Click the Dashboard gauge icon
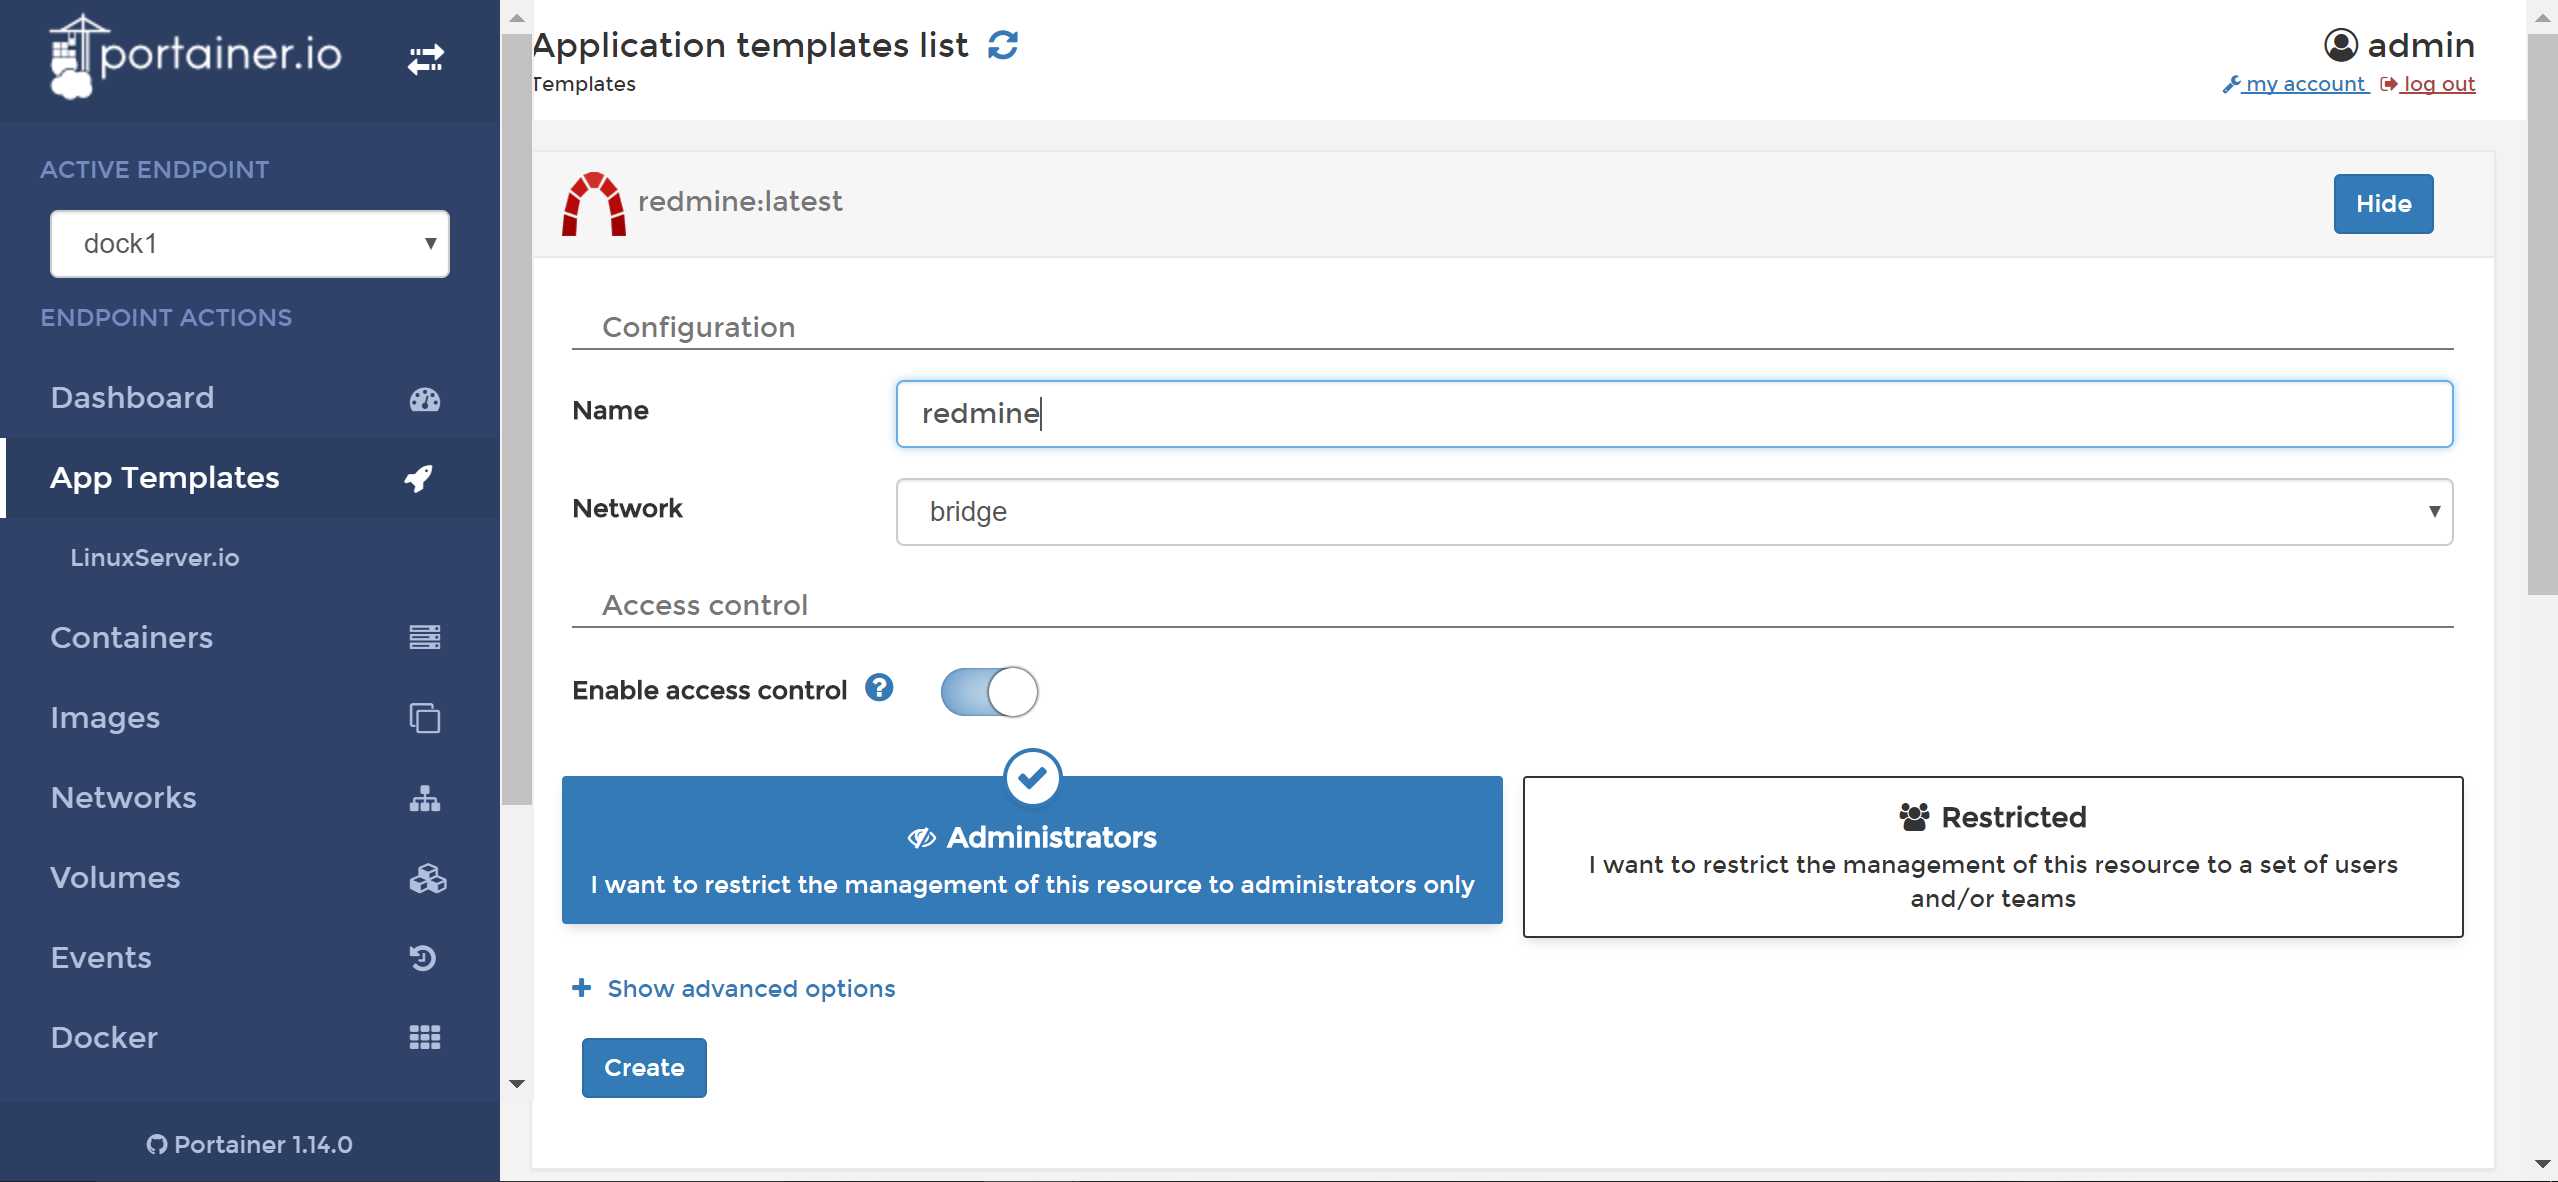 424,399
